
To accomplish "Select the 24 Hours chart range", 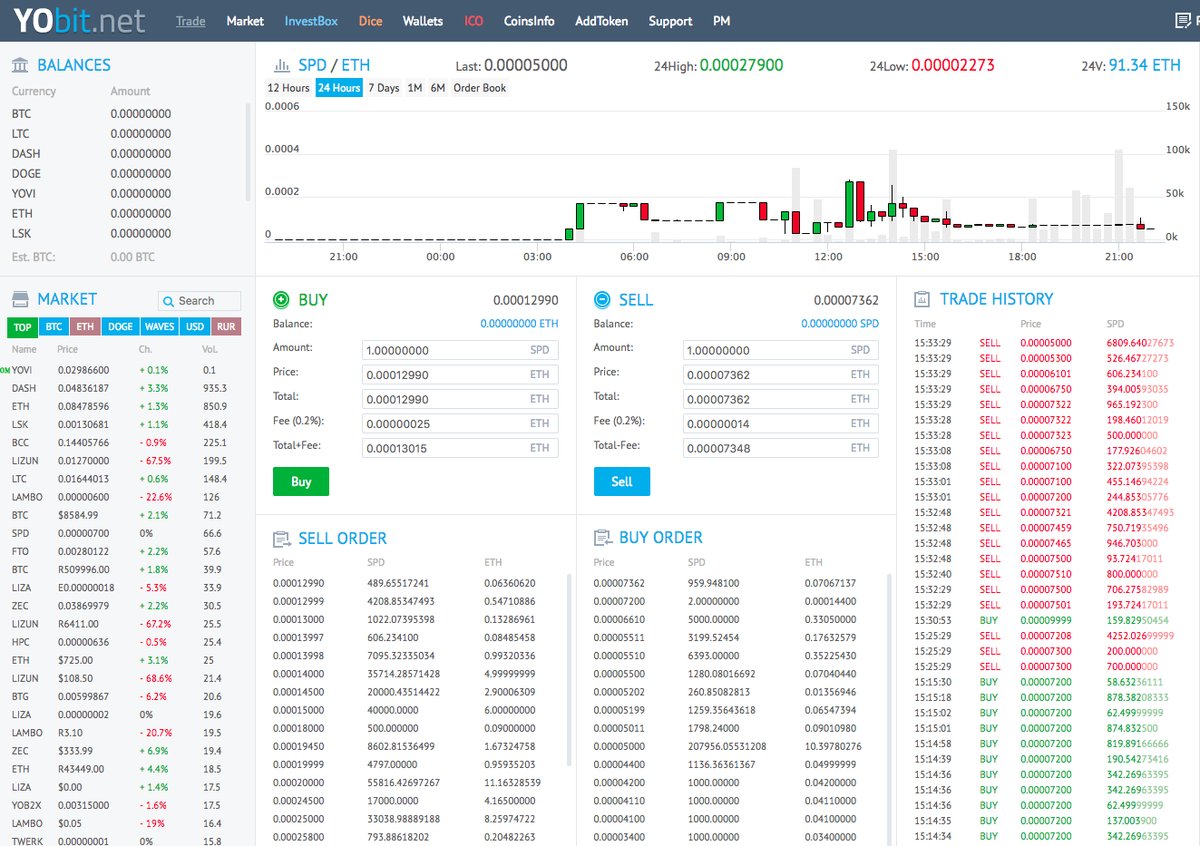I will 339,88.
